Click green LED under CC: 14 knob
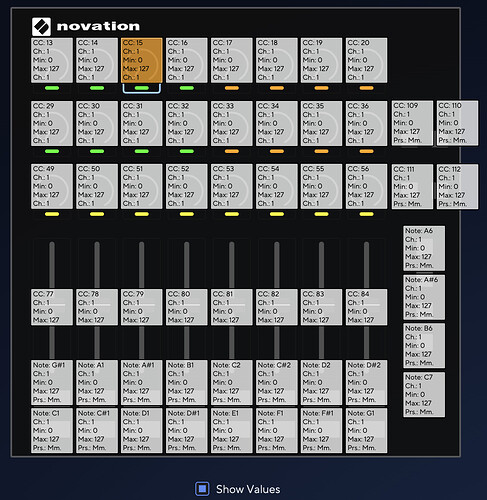Image resolution: width=487 pixels, height=500 pixels. [97, 88]
